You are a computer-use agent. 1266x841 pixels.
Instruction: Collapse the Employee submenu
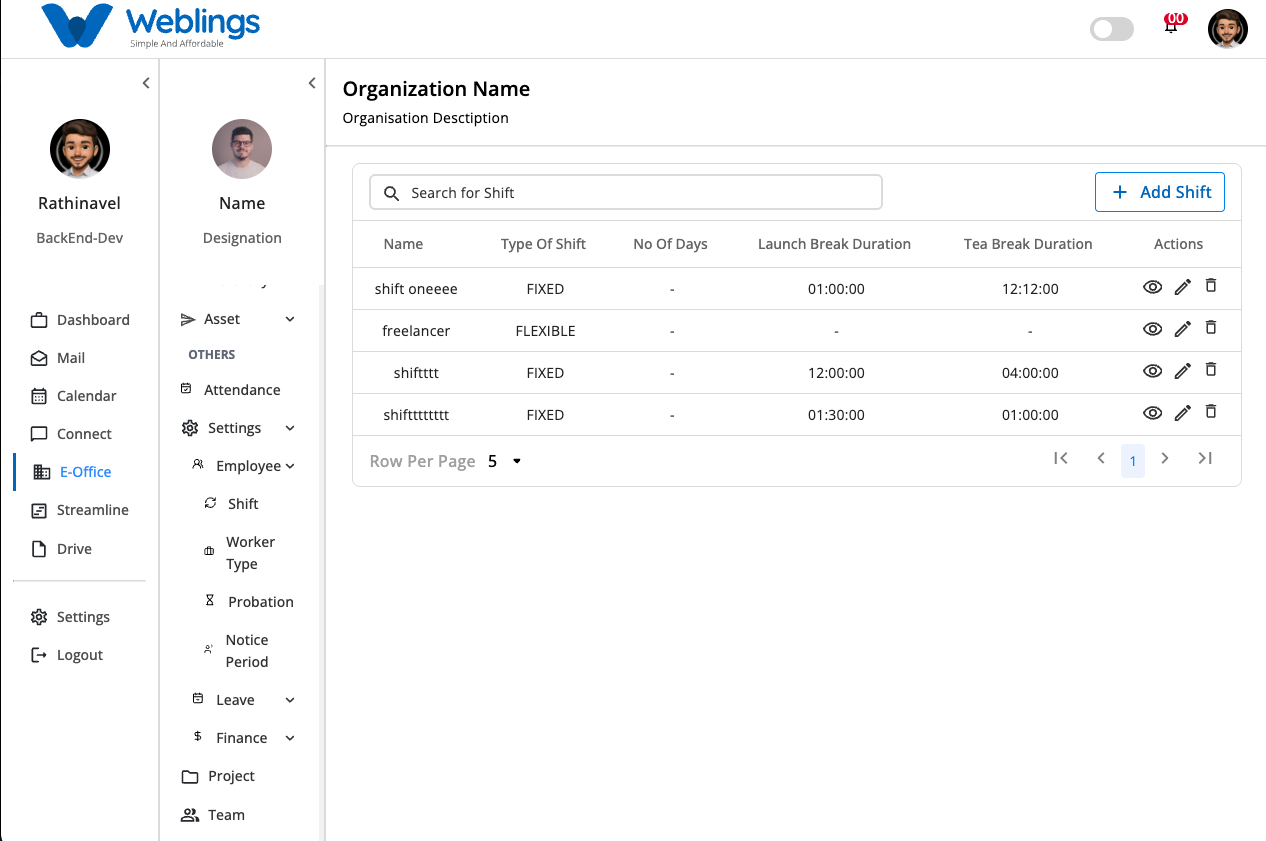click(x=290, y=466)
